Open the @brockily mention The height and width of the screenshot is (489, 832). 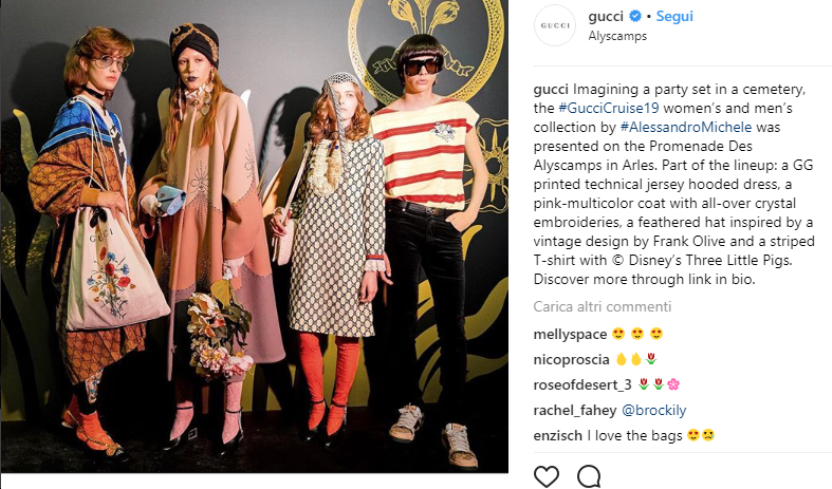tap(654, 410)
